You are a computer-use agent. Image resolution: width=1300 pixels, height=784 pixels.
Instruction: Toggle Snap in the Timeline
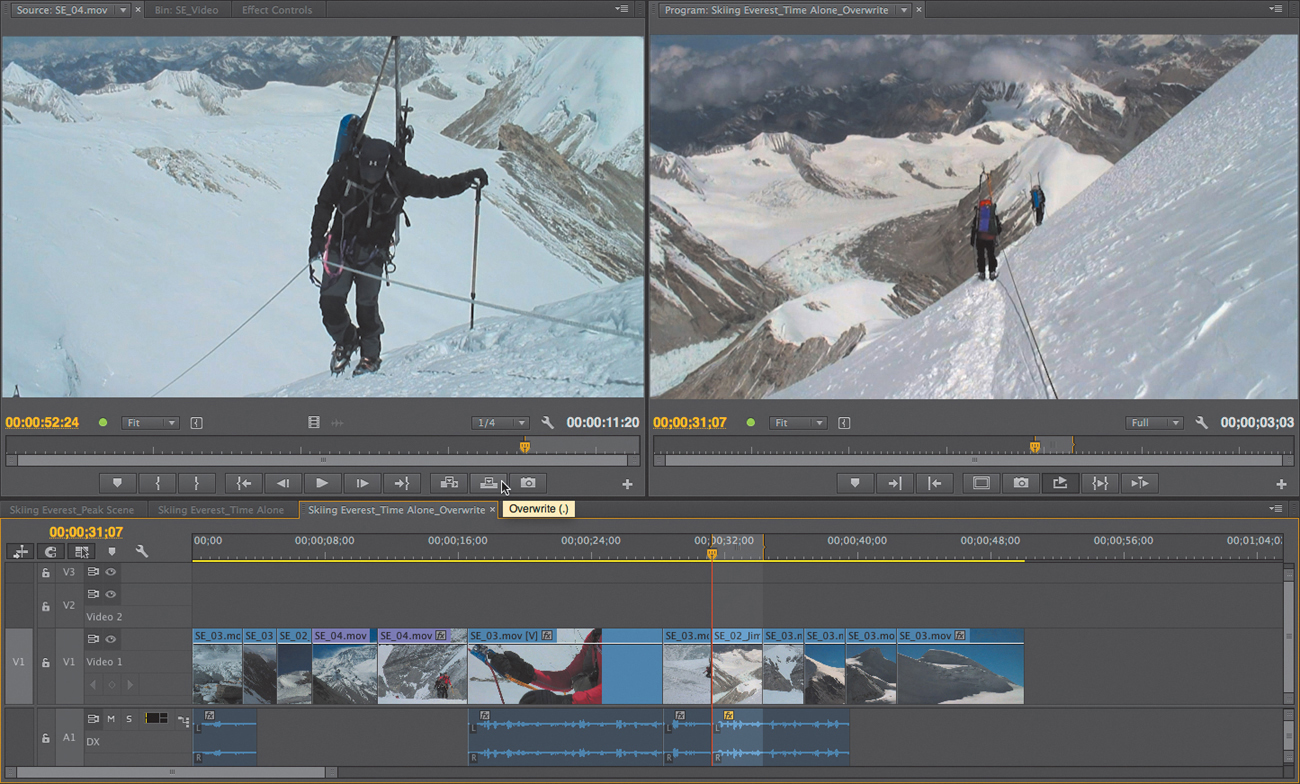[50, 551]
